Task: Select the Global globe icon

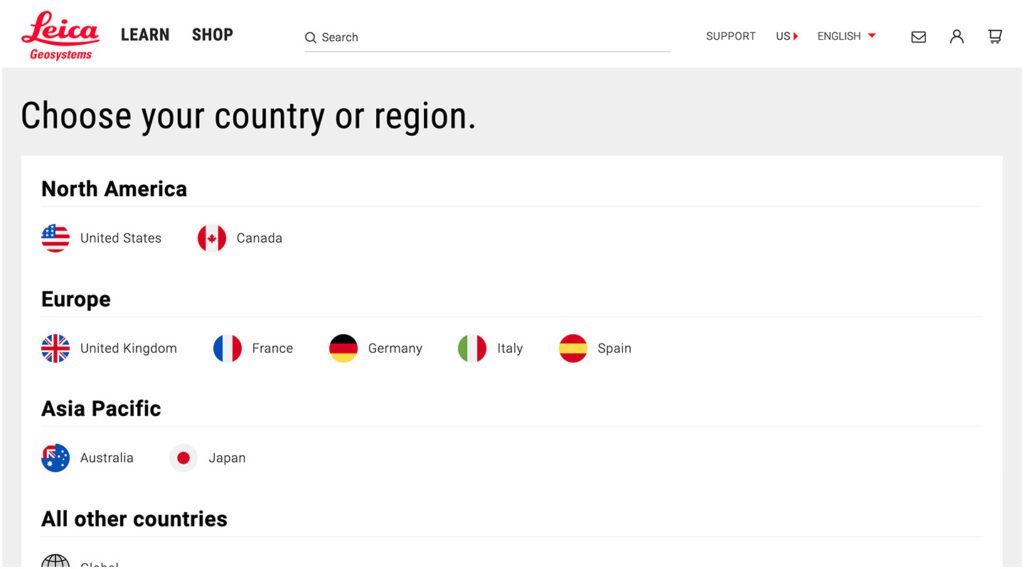Action: (x=56, y=561)
